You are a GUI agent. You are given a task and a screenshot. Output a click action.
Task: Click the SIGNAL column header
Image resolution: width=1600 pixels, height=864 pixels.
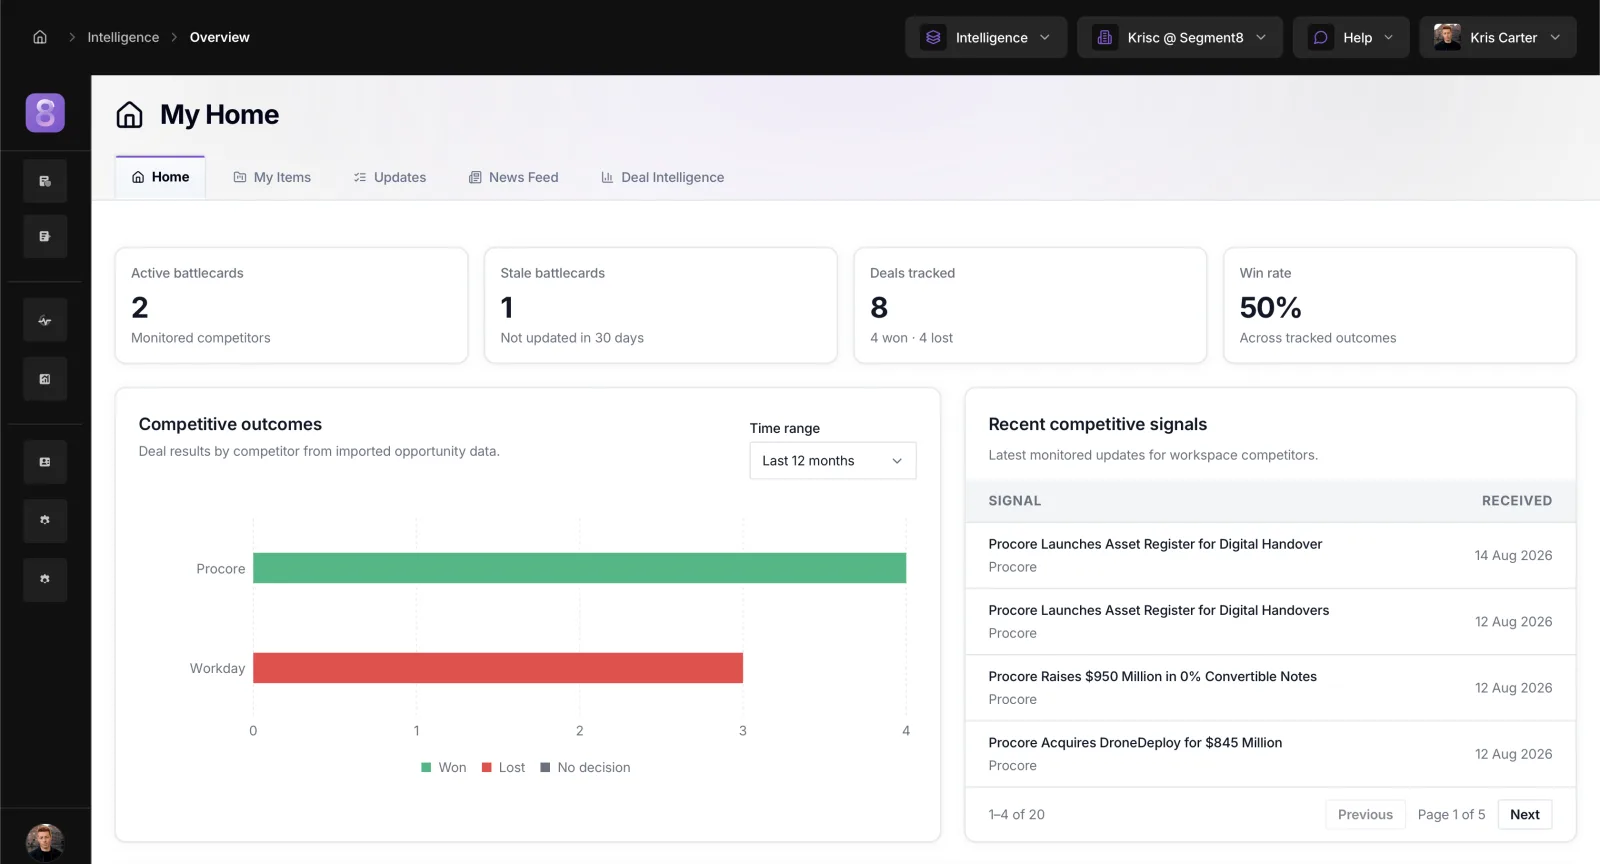[x=1015, y=501]
